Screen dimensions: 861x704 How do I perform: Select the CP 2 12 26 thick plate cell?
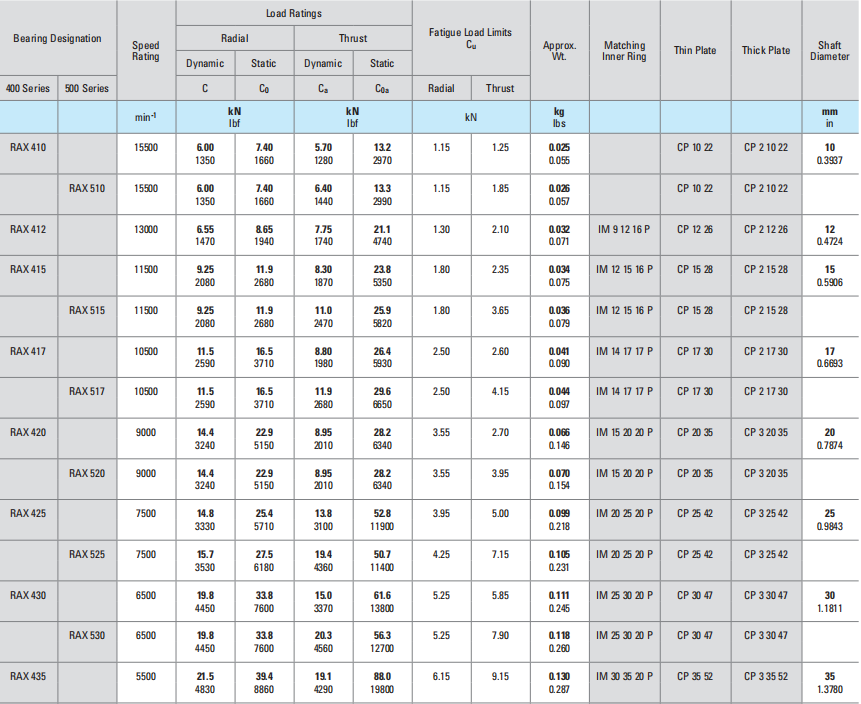765,229
